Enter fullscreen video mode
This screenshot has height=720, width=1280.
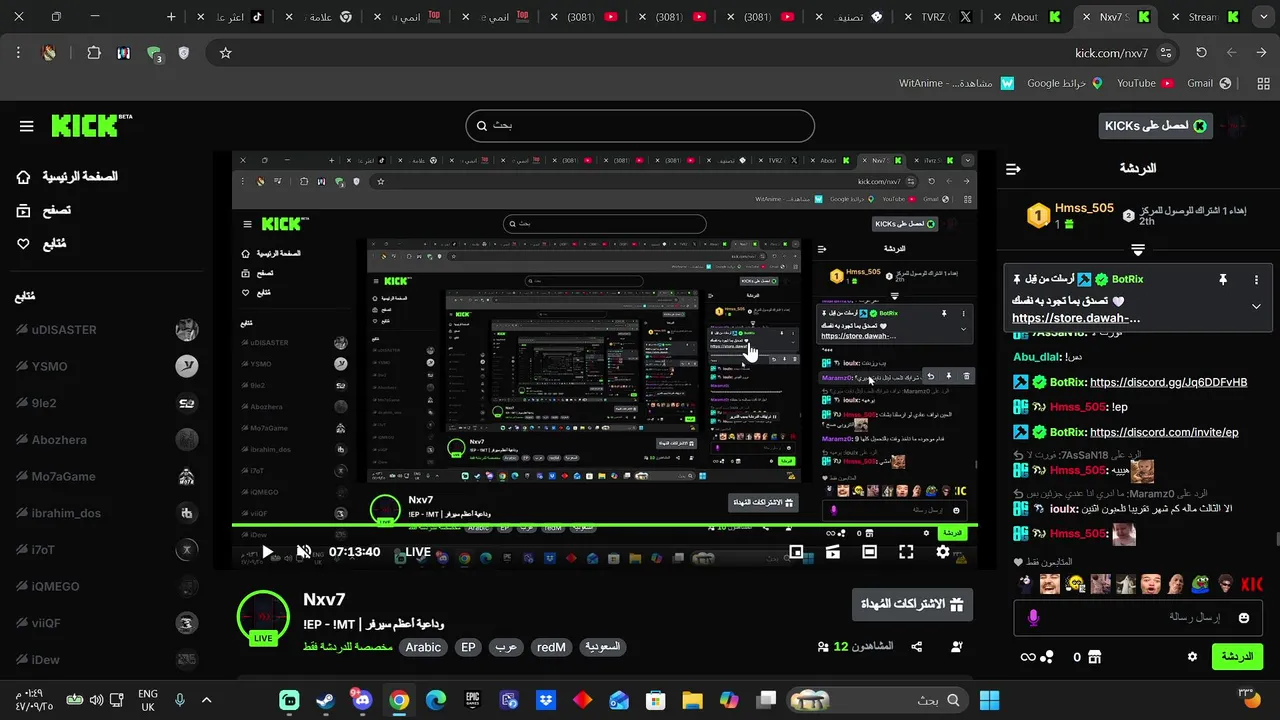point(906,552)
